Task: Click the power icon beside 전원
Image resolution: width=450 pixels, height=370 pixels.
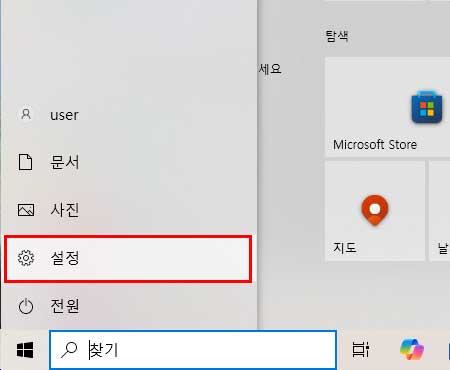Action: pos(26,306)
